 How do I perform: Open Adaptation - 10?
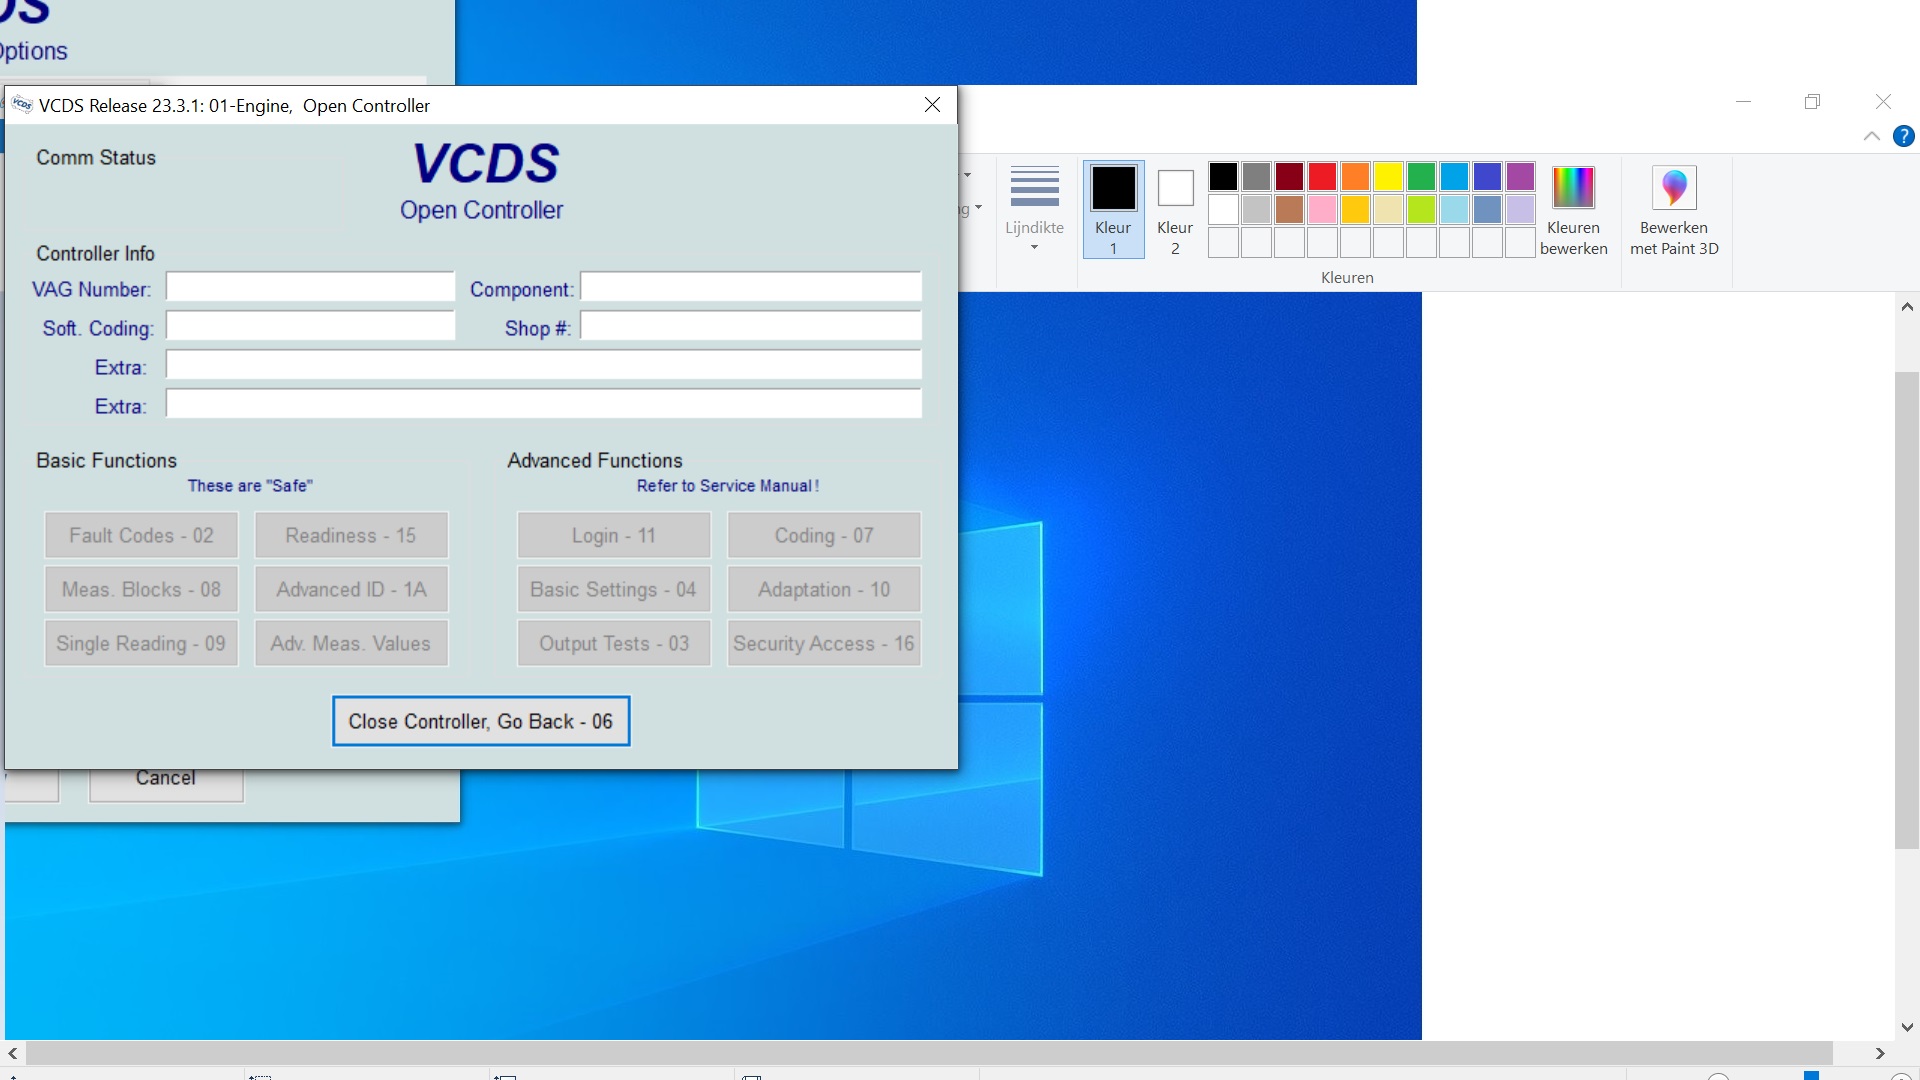[x=824, y=589]
